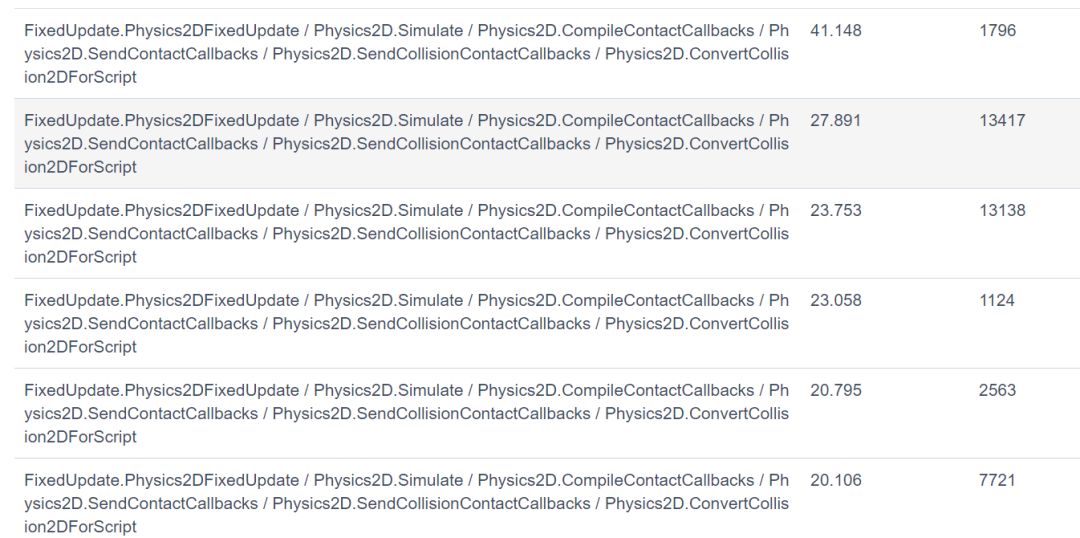Select the marker path in the 41.148 row
This screenshot has height=538, width=1080.
click(x=406, y=54)
